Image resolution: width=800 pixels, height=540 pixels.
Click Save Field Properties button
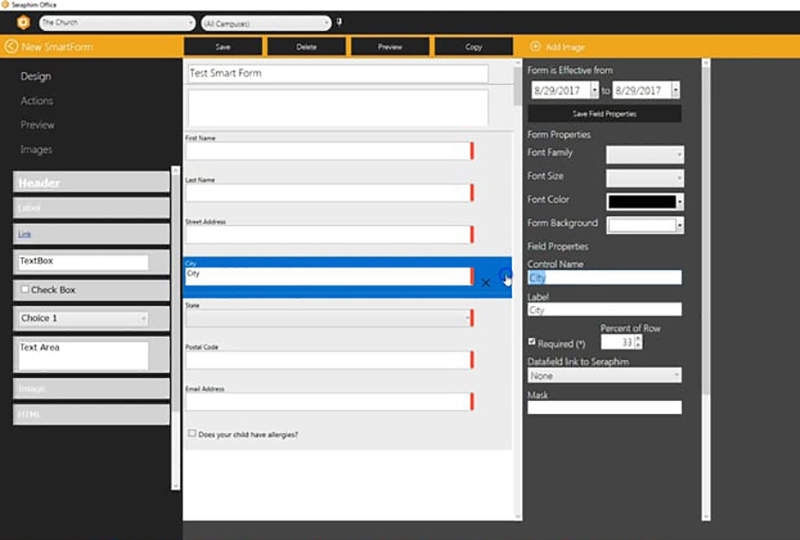pos(604,114)
